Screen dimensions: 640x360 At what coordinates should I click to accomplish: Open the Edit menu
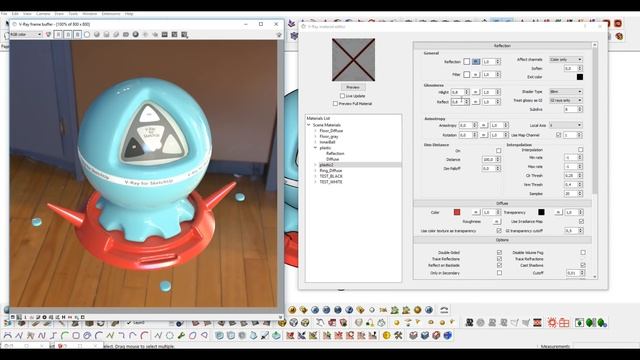tap(16, 14)
